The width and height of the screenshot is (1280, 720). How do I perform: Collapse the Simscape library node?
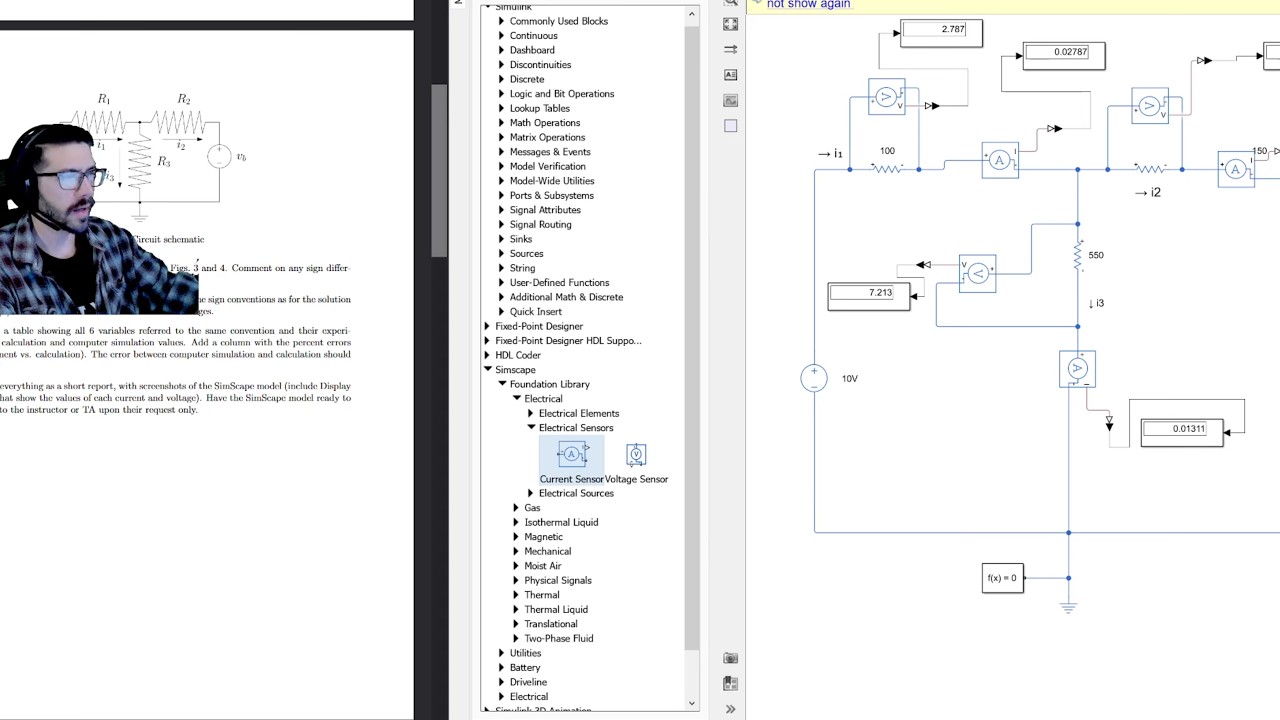tap(488, 370)
